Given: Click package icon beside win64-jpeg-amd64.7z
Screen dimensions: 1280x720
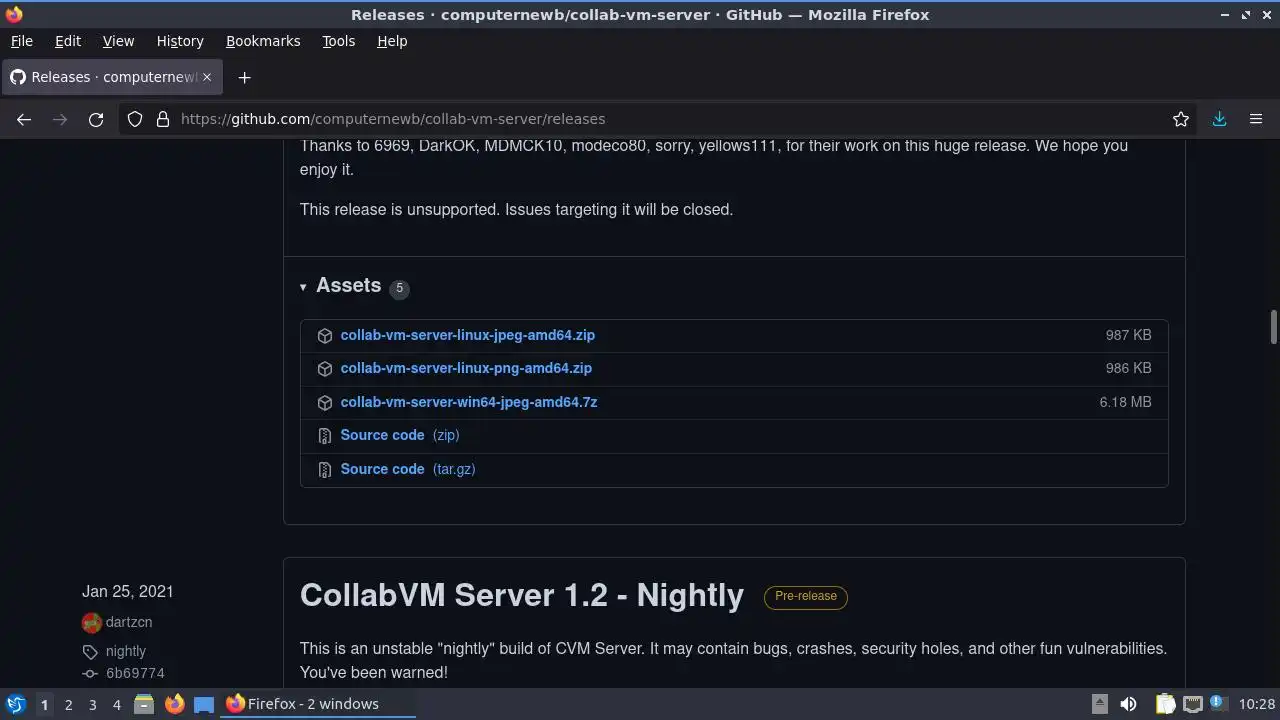Looking at the screenshot, I should click(325, 403).
